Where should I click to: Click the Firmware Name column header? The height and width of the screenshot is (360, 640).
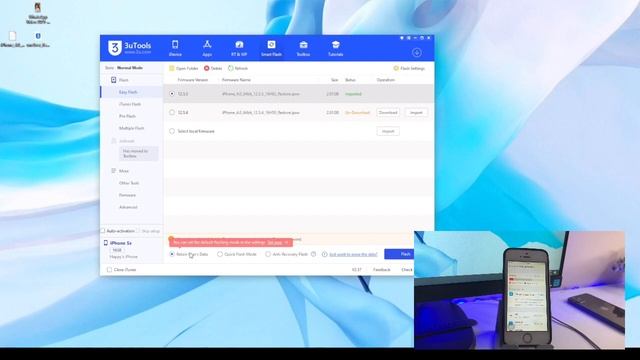236,80
